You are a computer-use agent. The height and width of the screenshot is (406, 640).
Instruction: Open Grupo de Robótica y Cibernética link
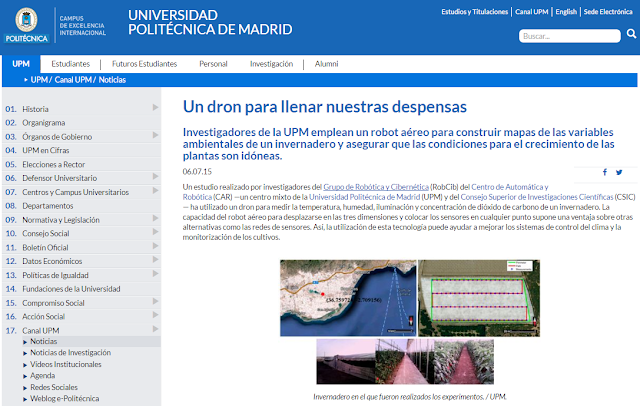(x=376, y=187)
